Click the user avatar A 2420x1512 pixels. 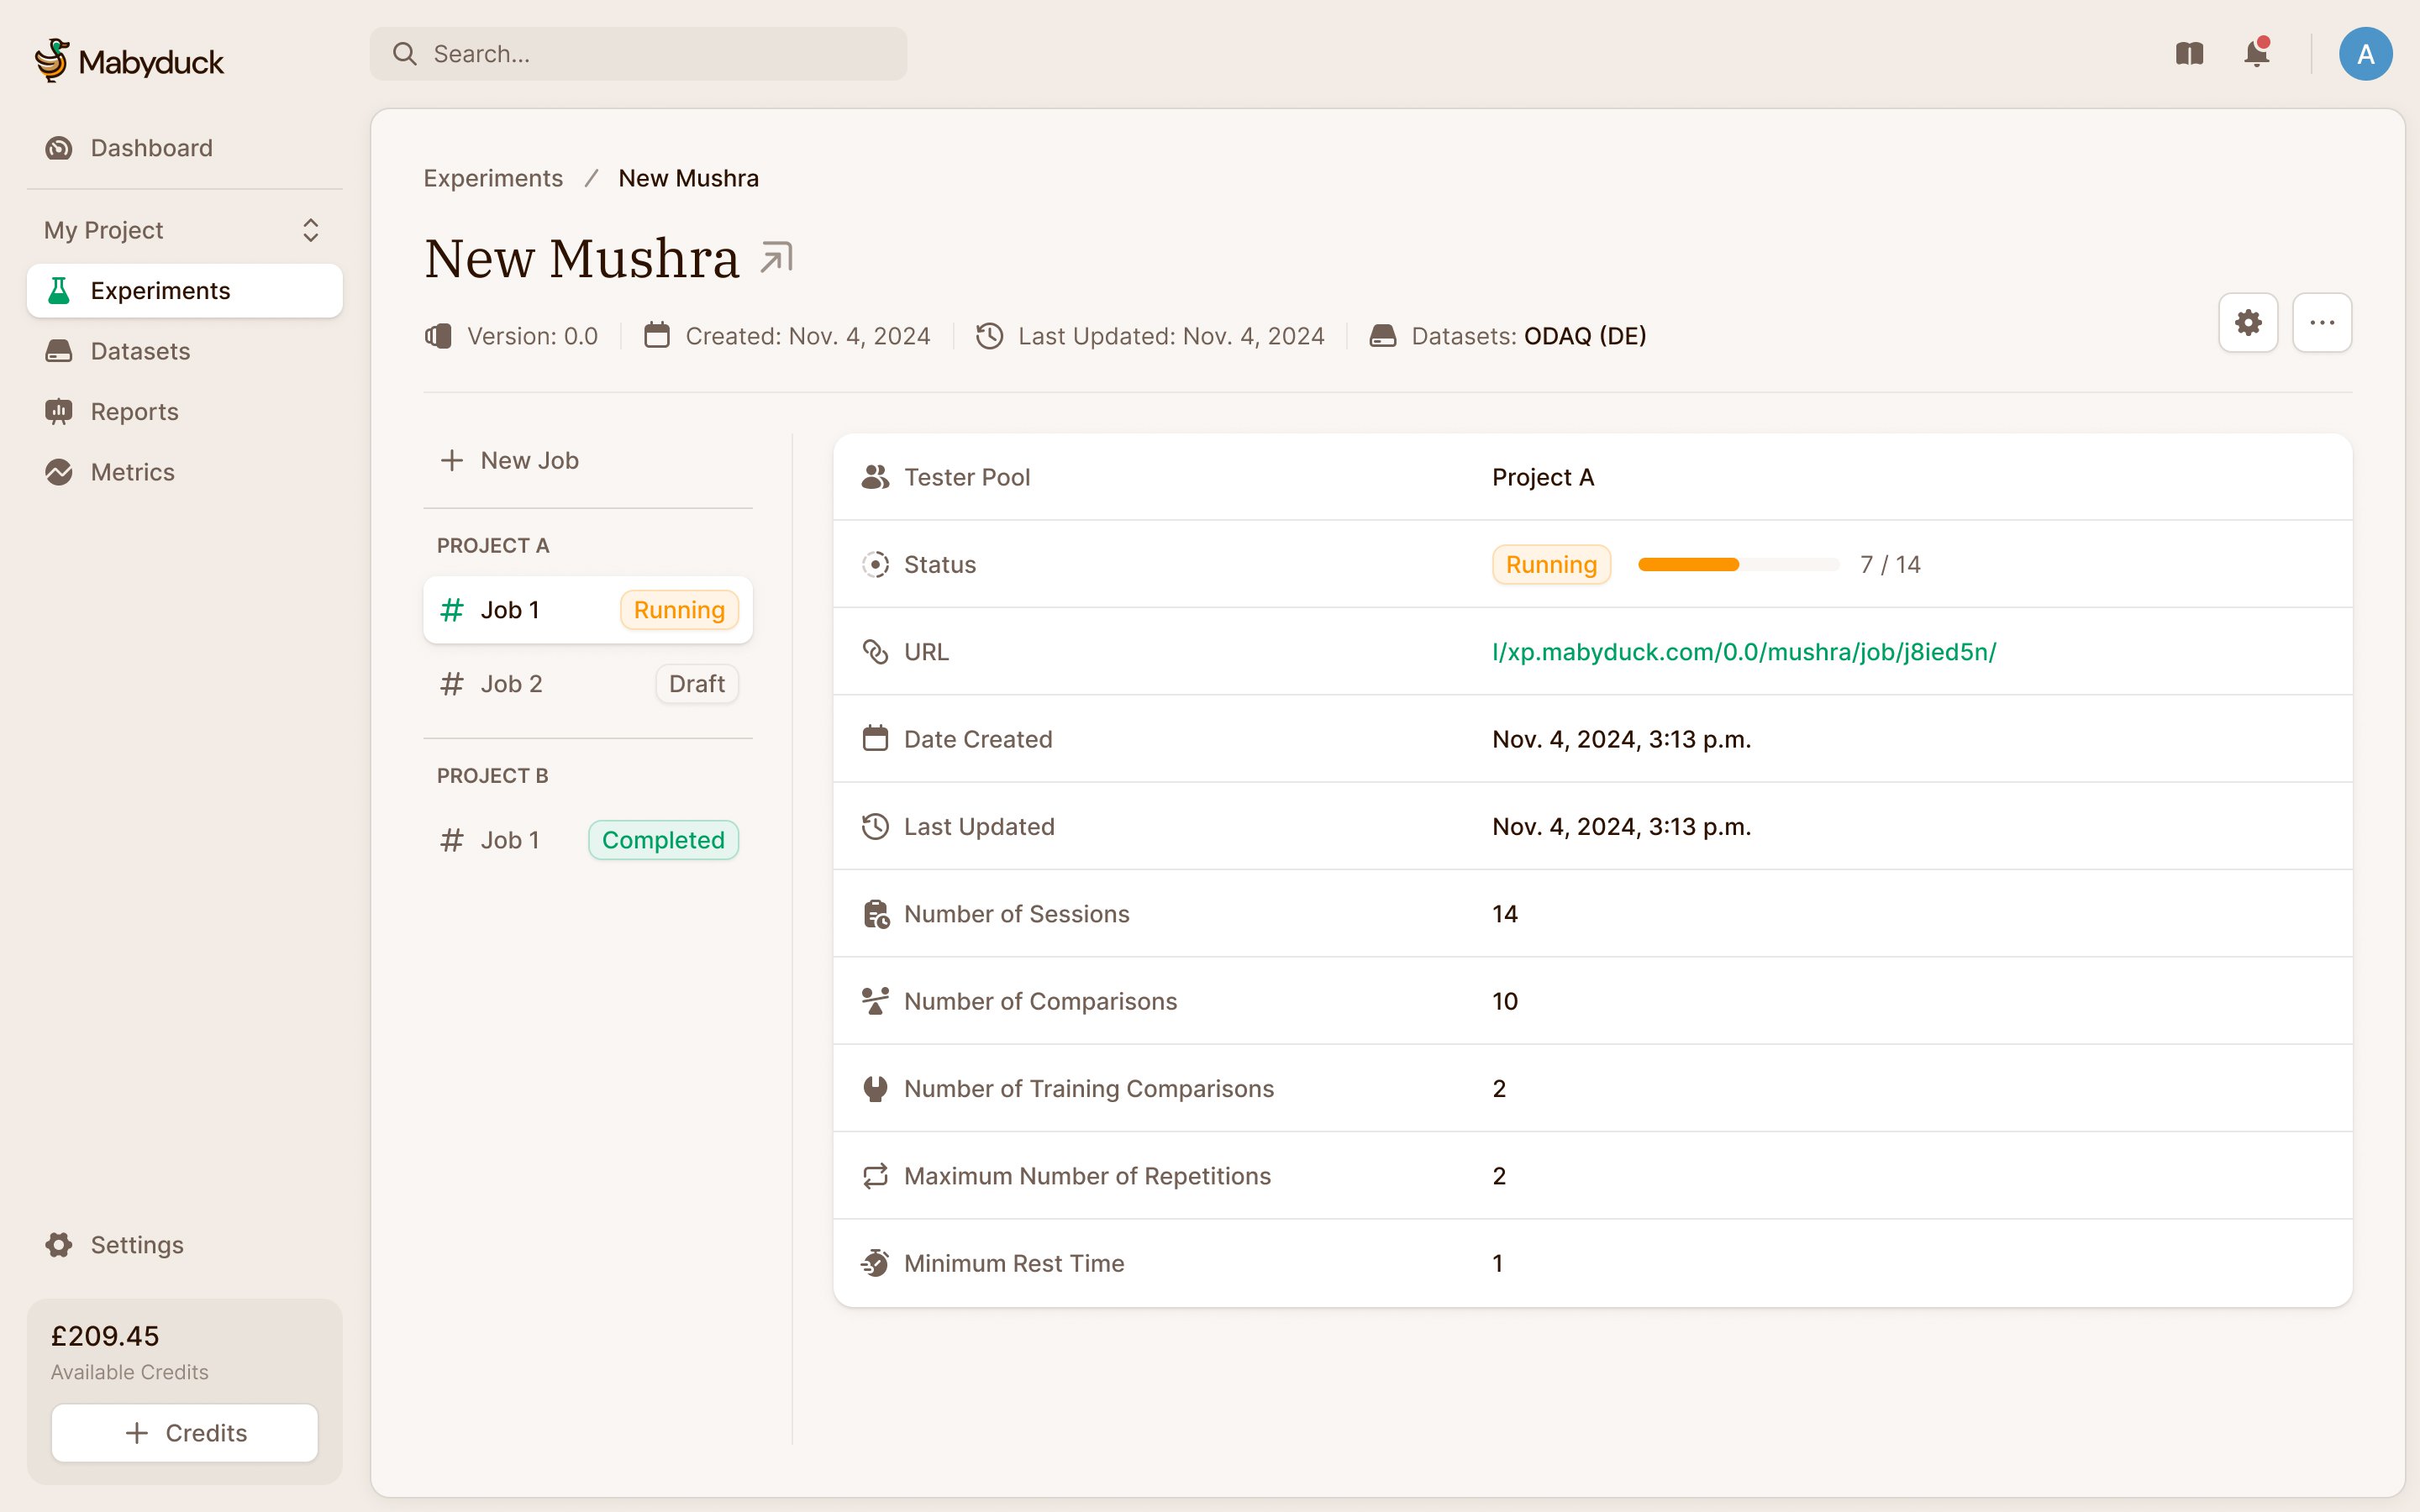click(2365, 54)
